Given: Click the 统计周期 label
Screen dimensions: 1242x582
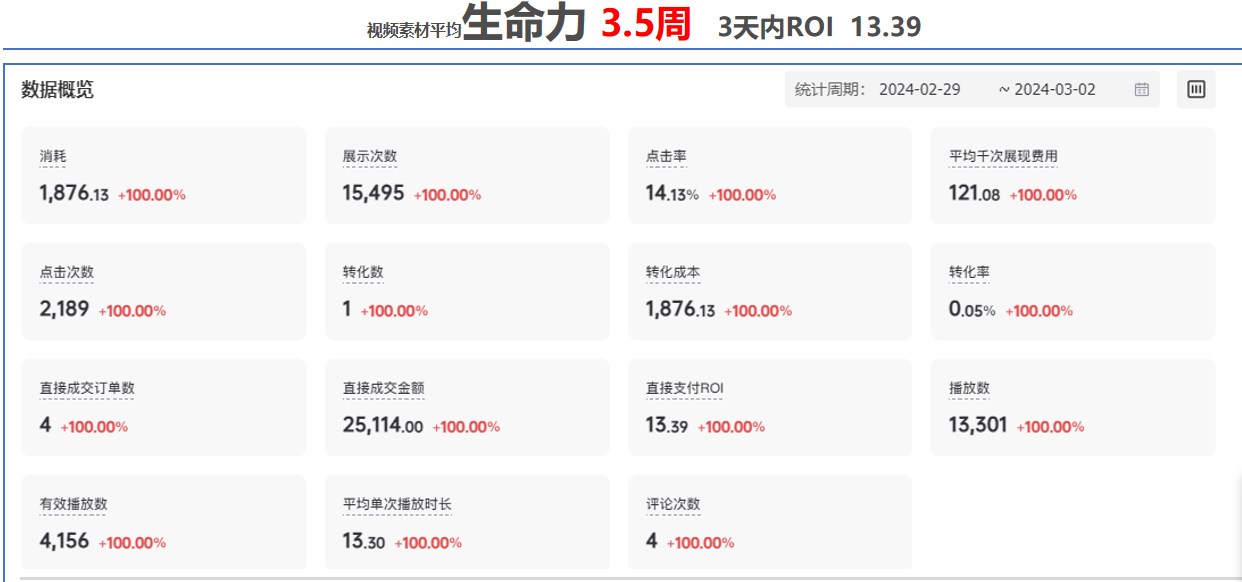Looking at the screenshot, I should [829, 89].
